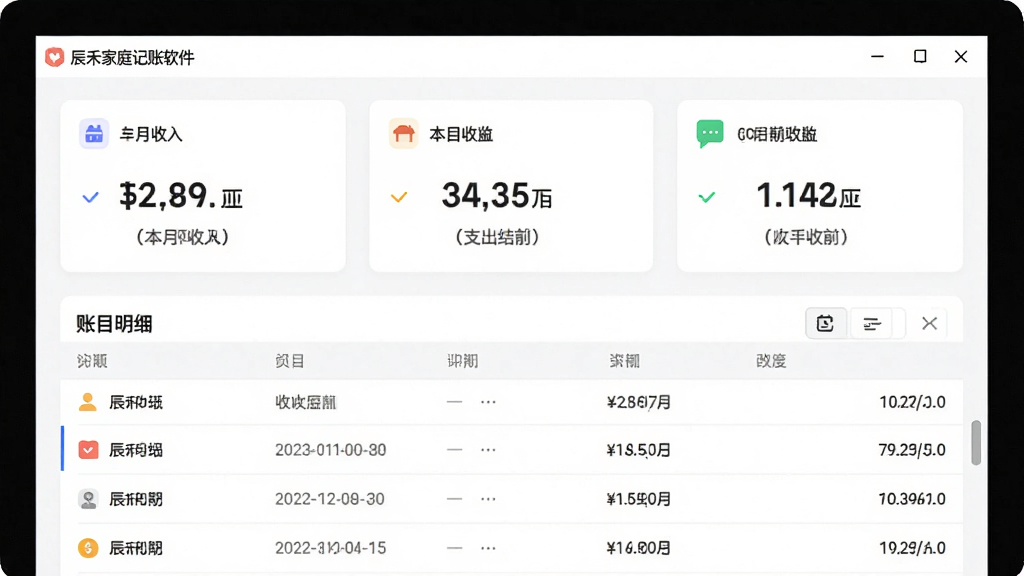Minimize the 辰禾家庭记账软件 window

(878, 57)
